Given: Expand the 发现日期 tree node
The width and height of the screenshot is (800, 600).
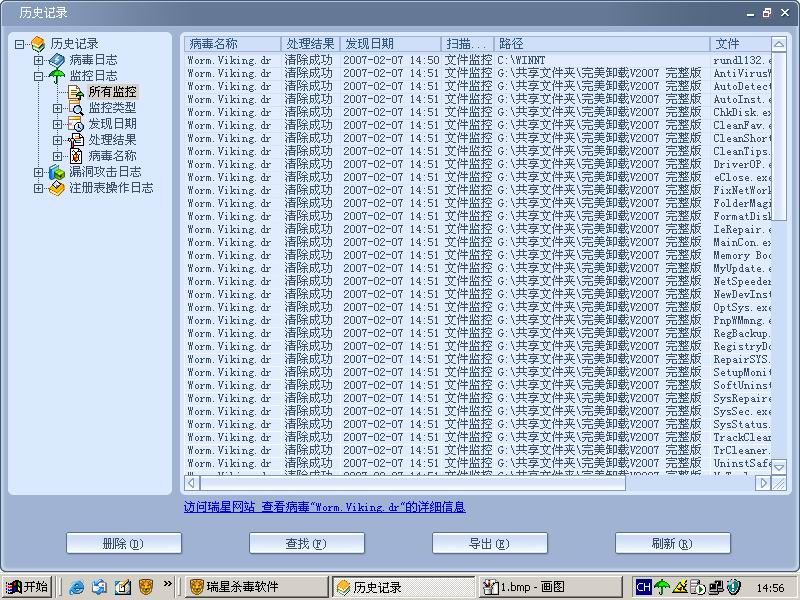Looking at the screenshot, I should [58, 124].
